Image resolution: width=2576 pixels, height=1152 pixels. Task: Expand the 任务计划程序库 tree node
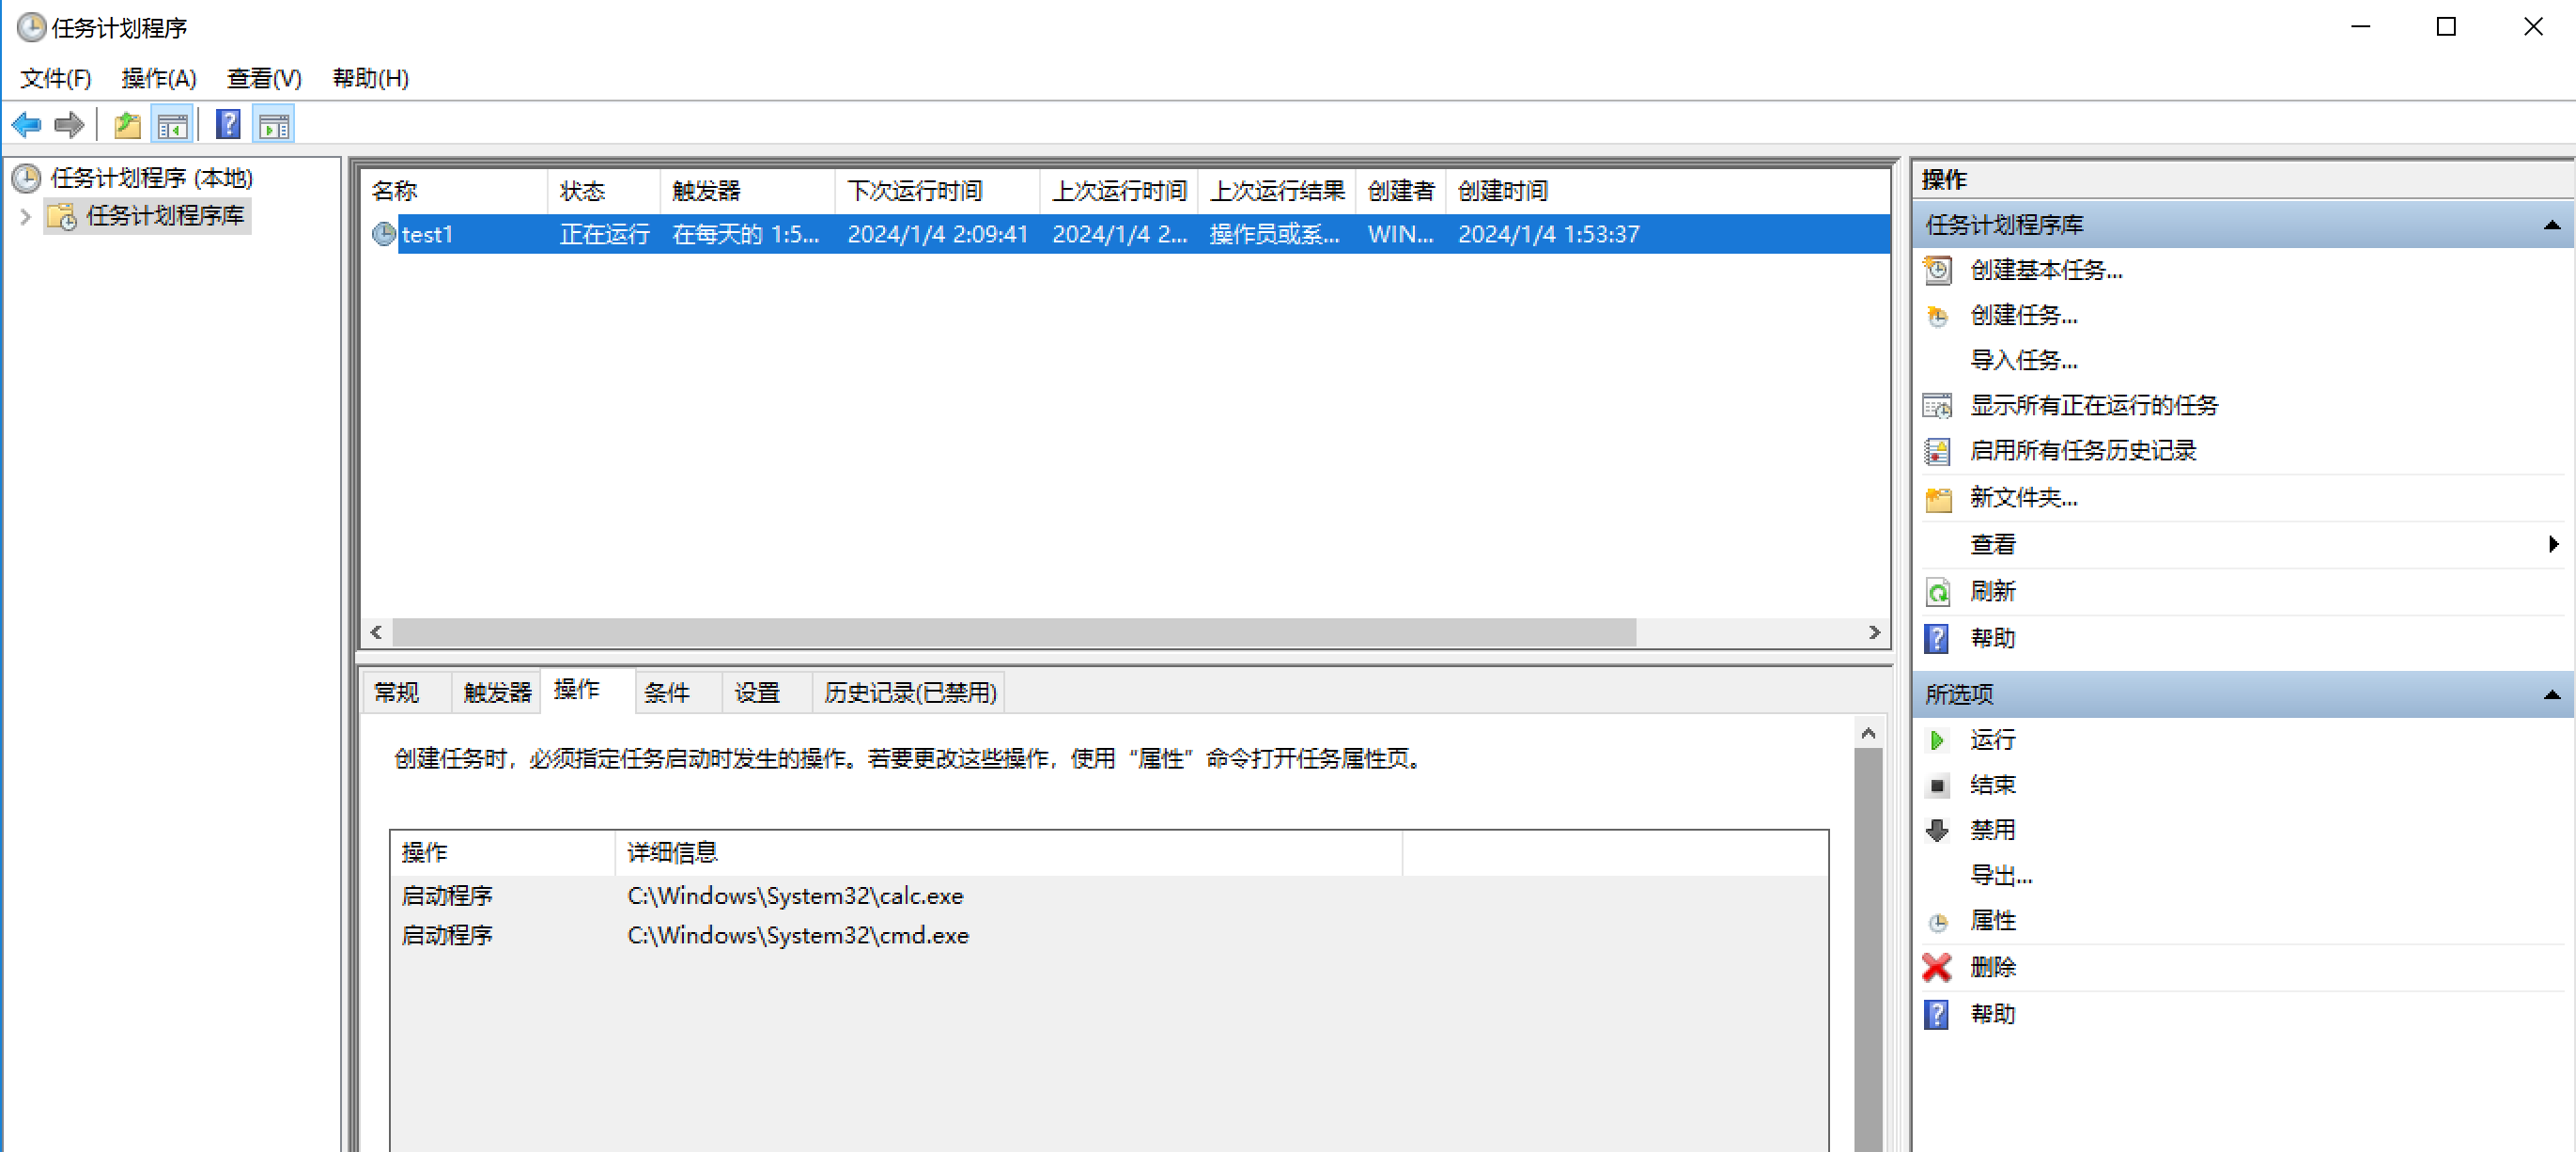26,216
